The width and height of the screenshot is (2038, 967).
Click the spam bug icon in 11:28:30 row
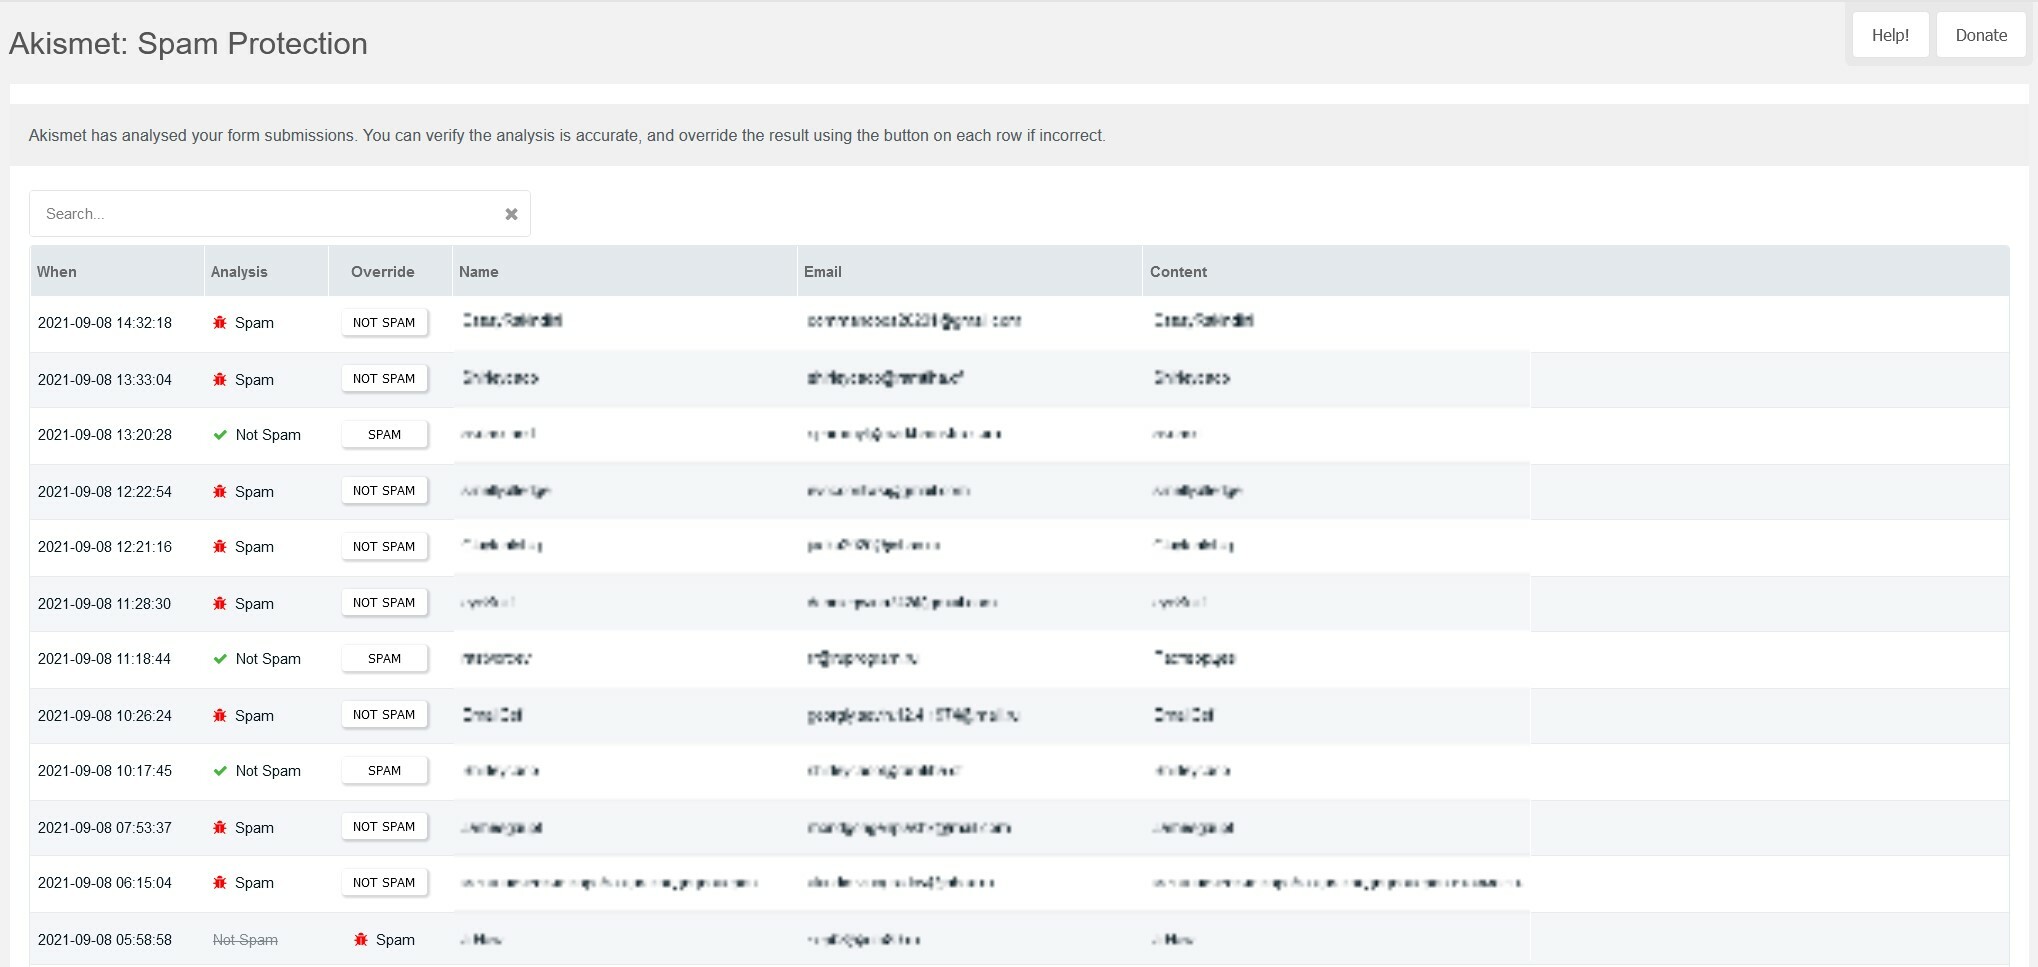[220, 604]
